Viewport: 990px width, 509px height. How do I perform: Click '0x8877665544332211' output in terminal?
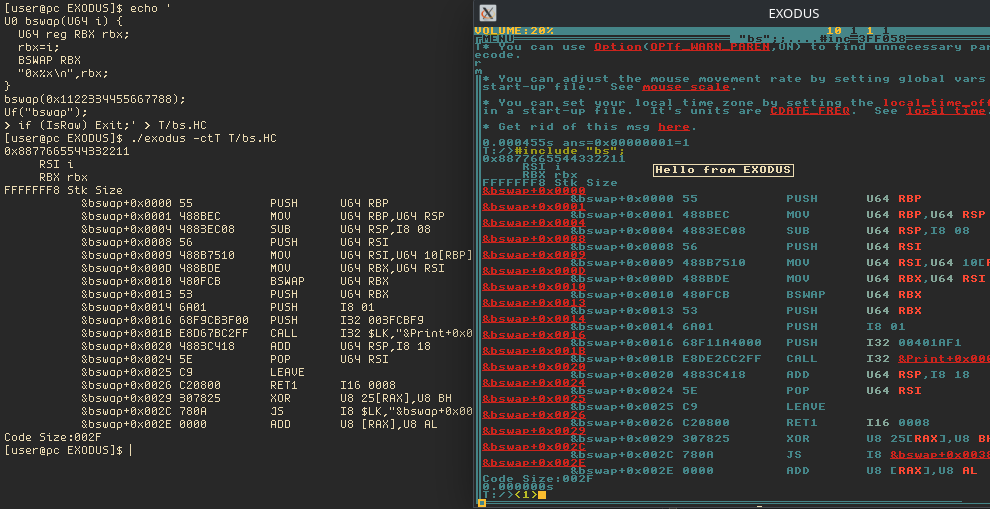point(67,152)
